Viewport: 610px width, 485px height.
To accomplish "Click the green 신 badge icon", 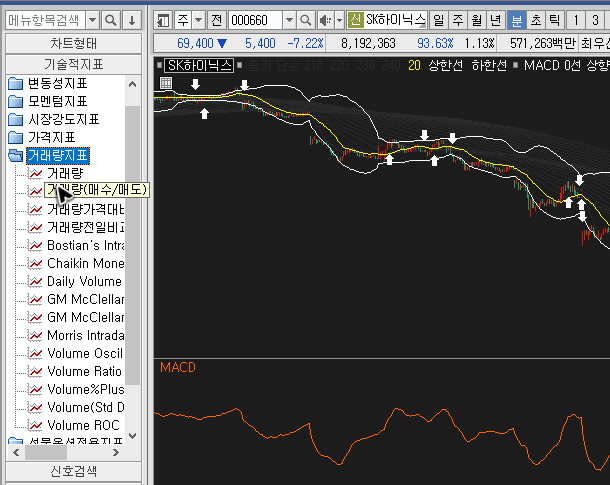I will [355, 19].
